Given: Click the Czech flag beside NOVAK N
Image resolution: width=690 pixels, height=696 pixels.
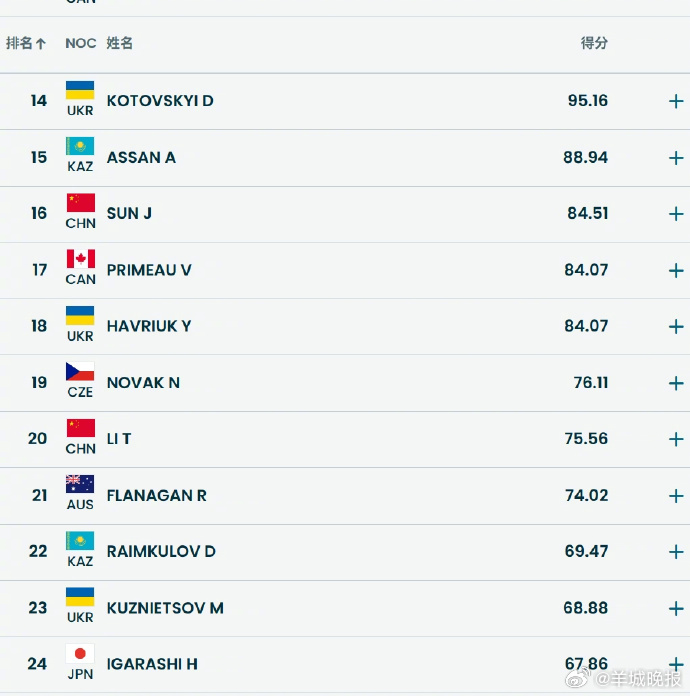Looking at the screenshot, I should tap(80, 372).
